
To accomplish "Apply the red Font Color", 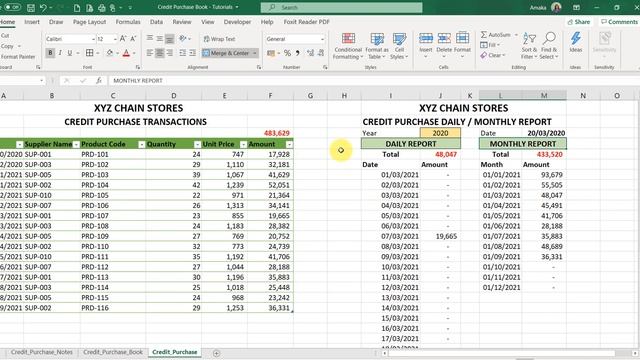I will coord(126,53).
